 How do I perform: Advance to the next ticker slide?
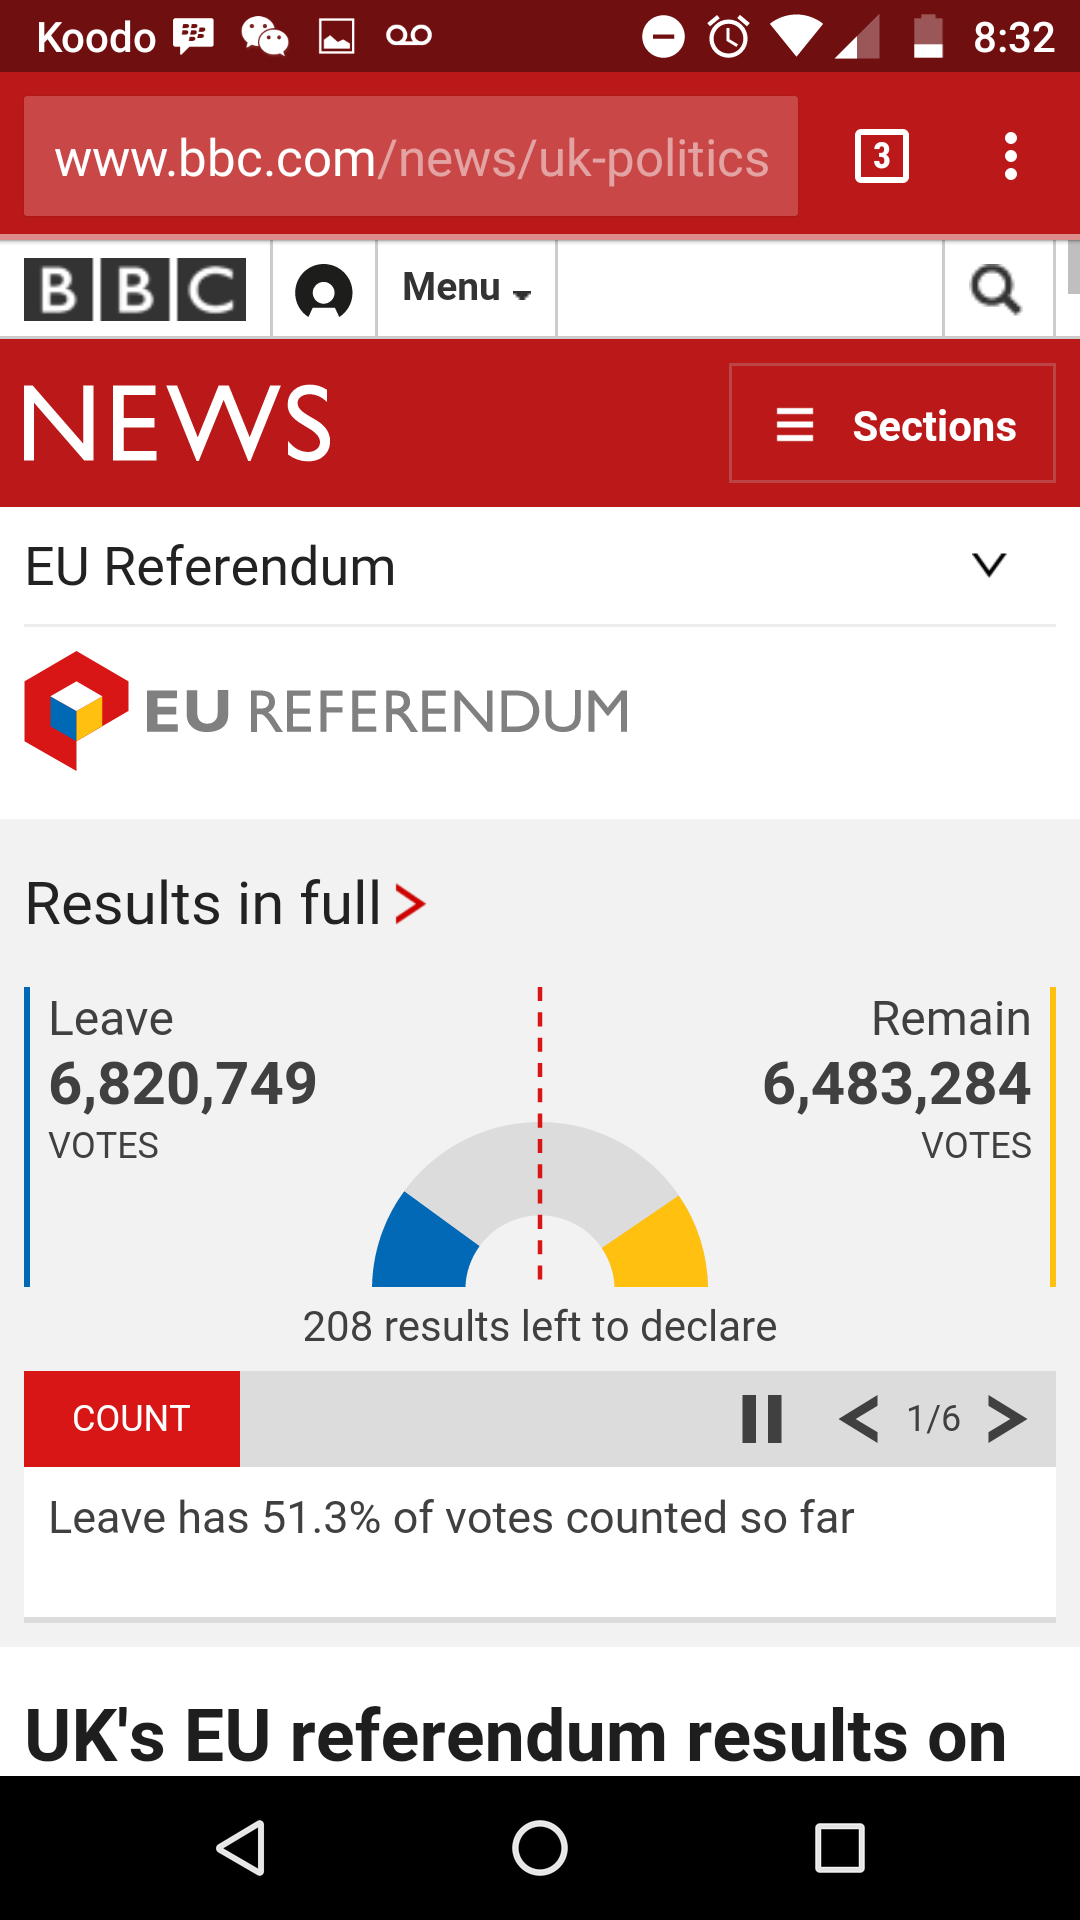point(1007,1419)
